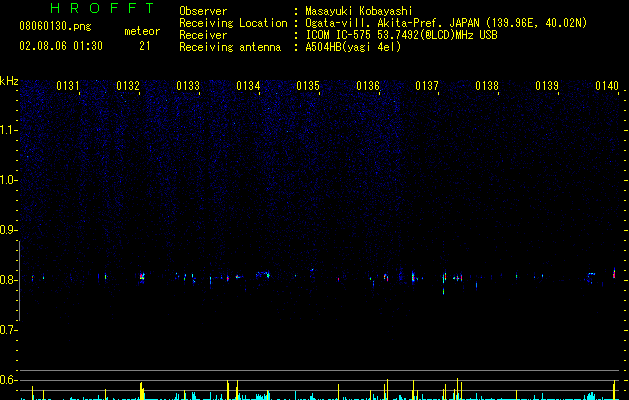Click the date stamp 02.08.06 01:30

click(x=61, y=46)
